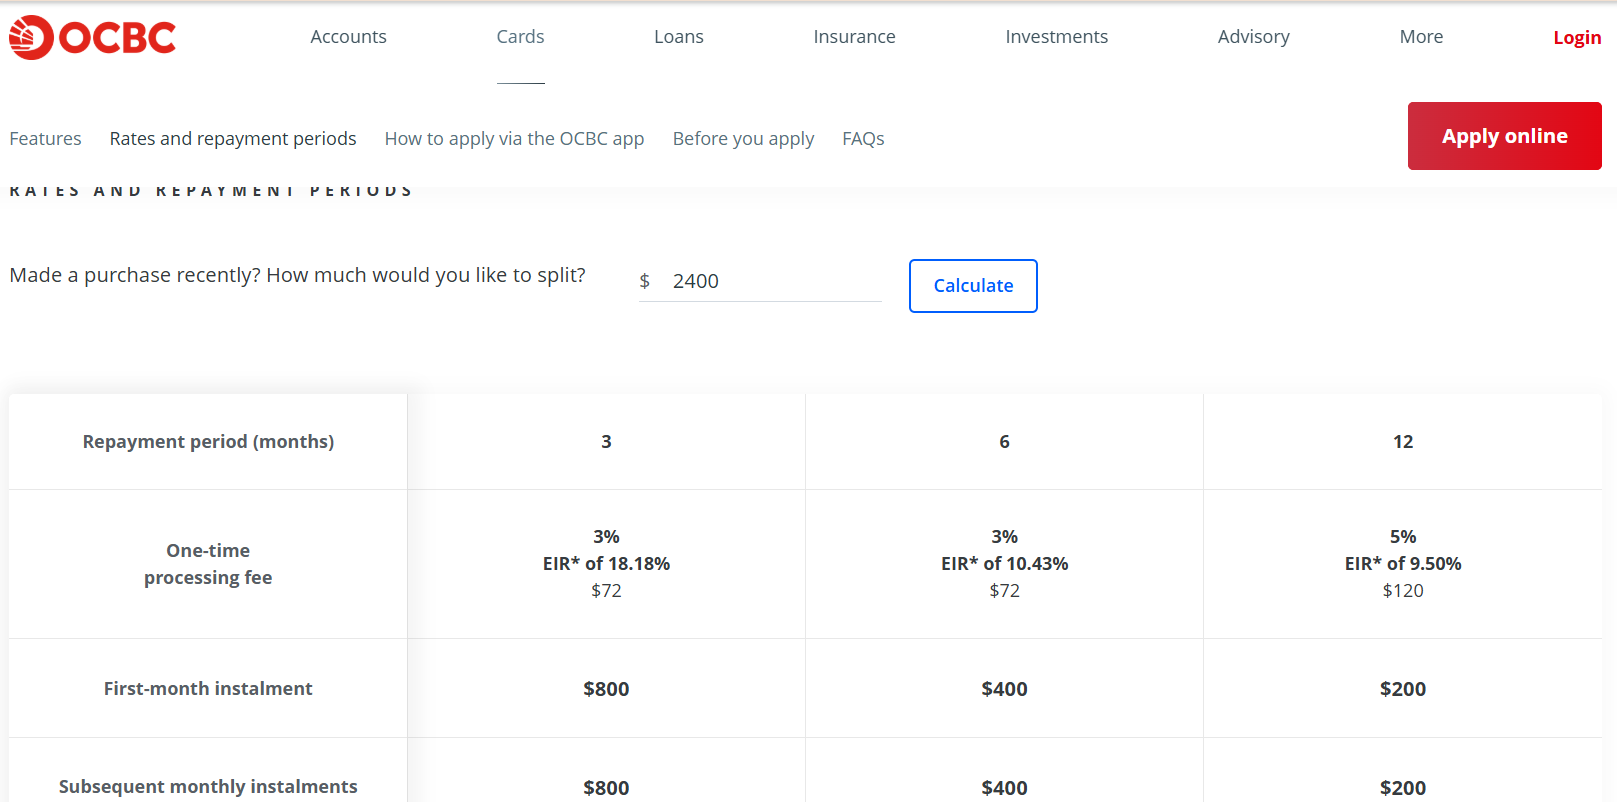Open the Before you apply section
The image size is (1617, 802).
pos(743,139)
